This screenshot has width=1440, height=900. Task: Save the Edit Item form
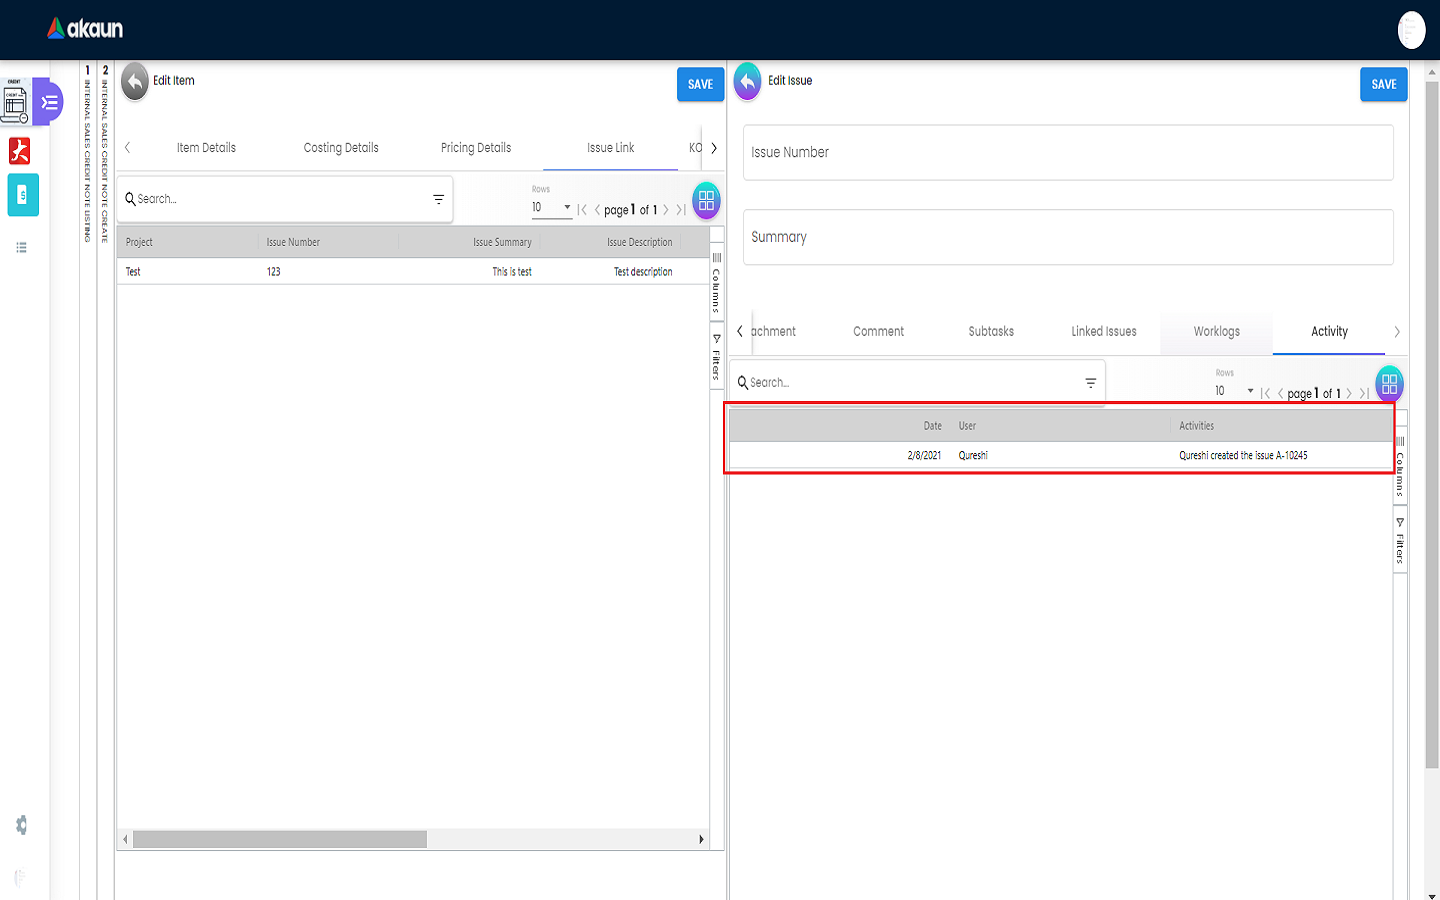700,85
